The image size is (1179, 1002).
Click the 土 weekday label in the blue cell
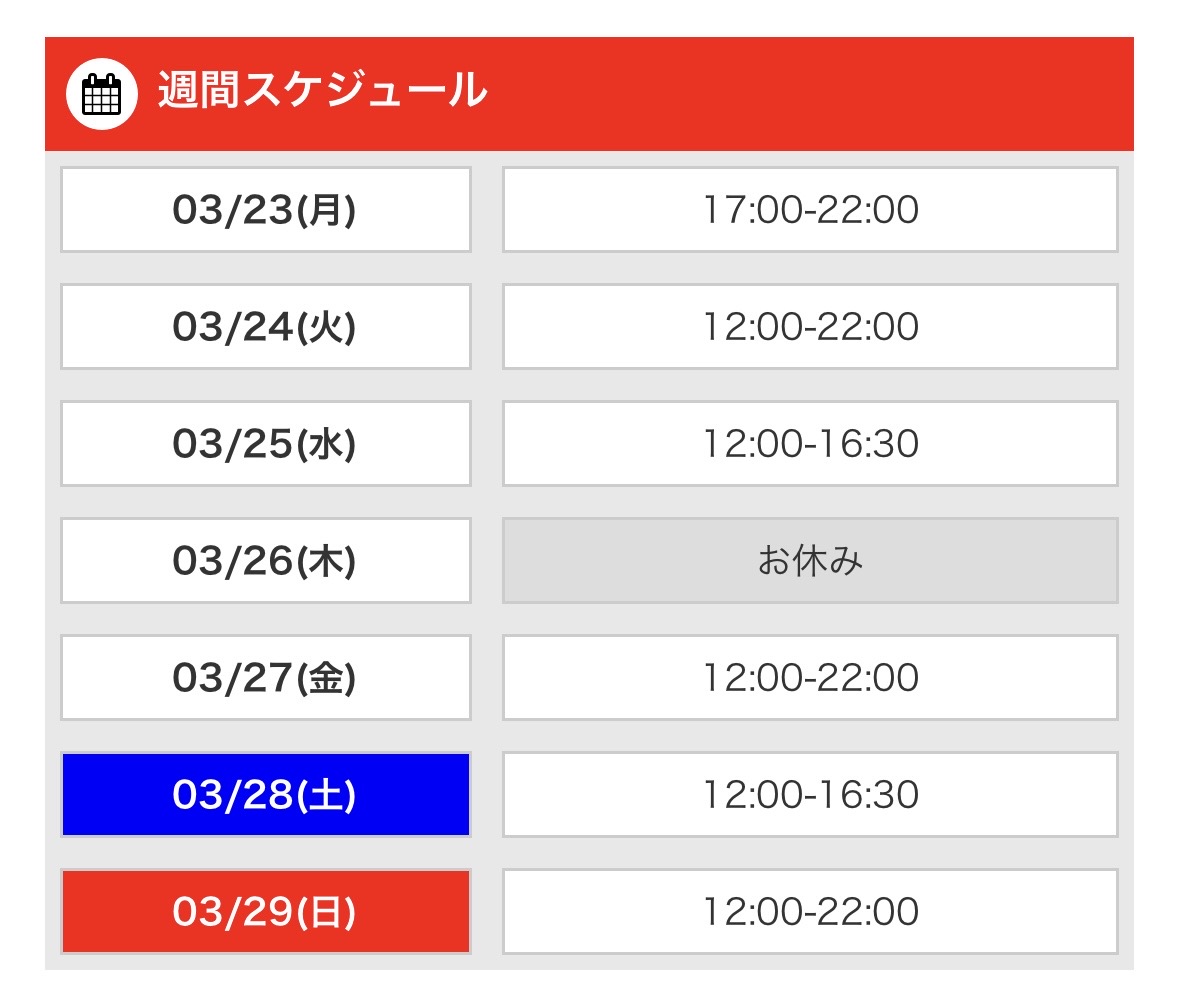[x=327, y=796]
